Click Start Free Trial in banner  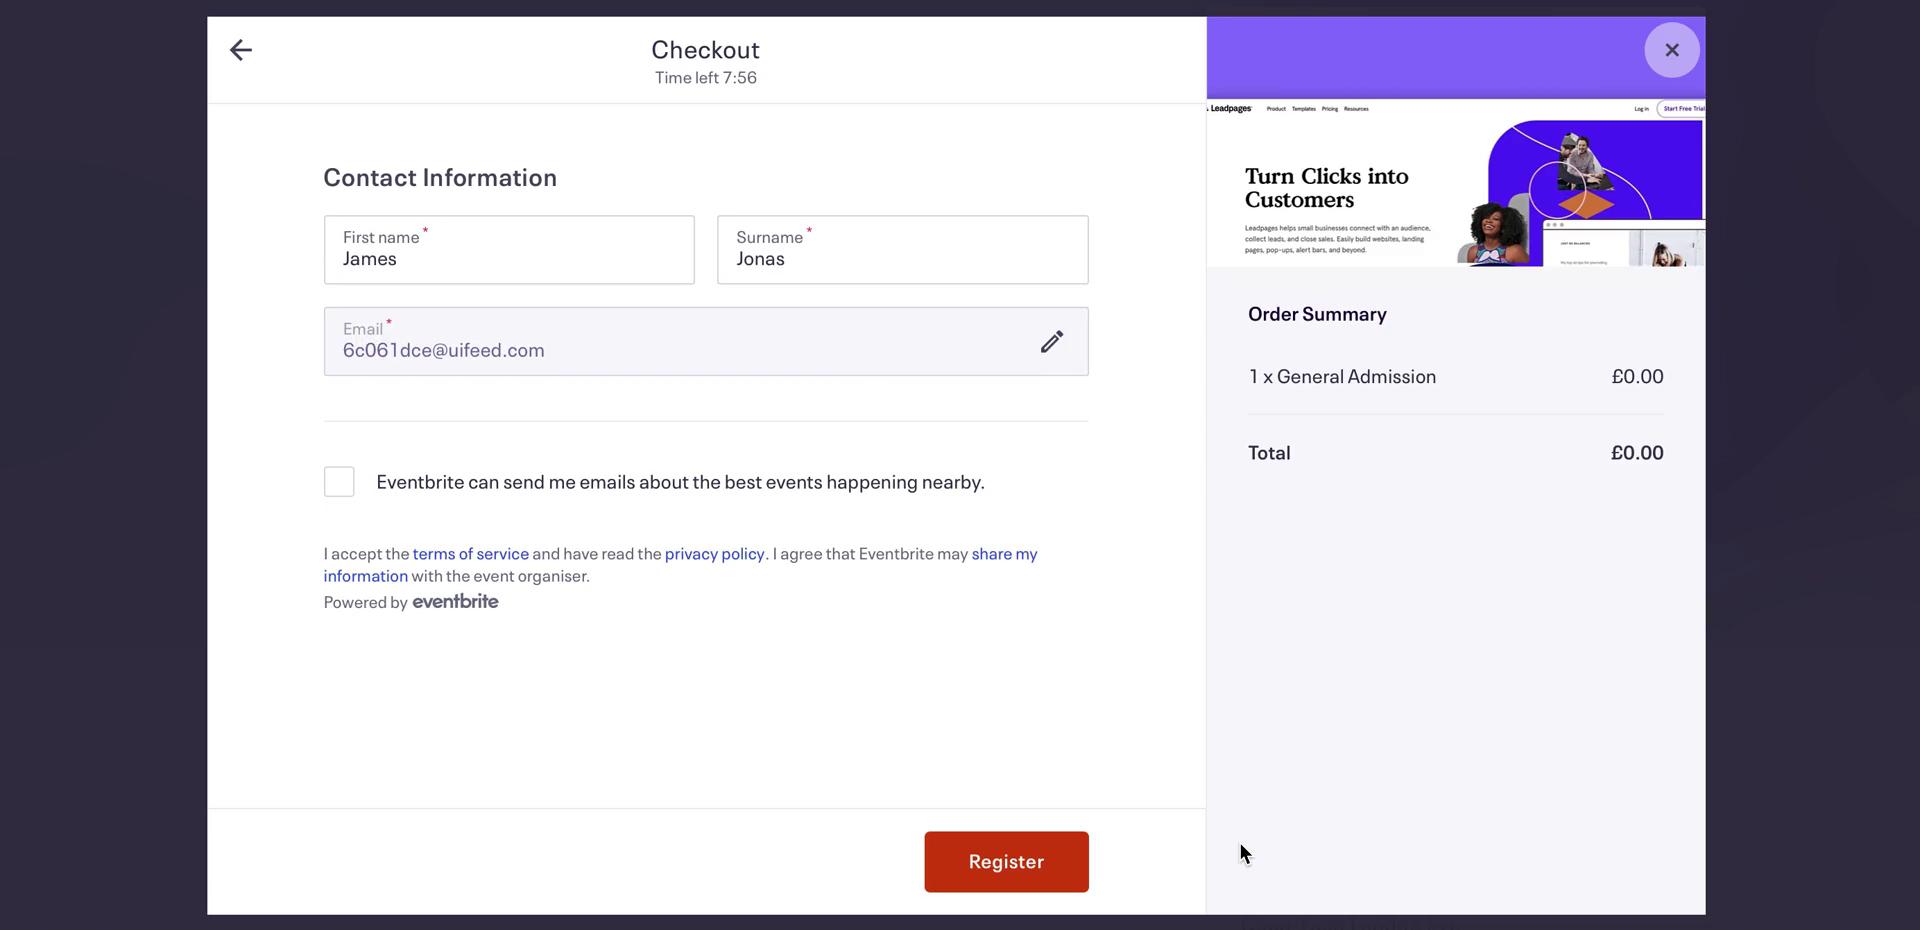point(1682,109)
